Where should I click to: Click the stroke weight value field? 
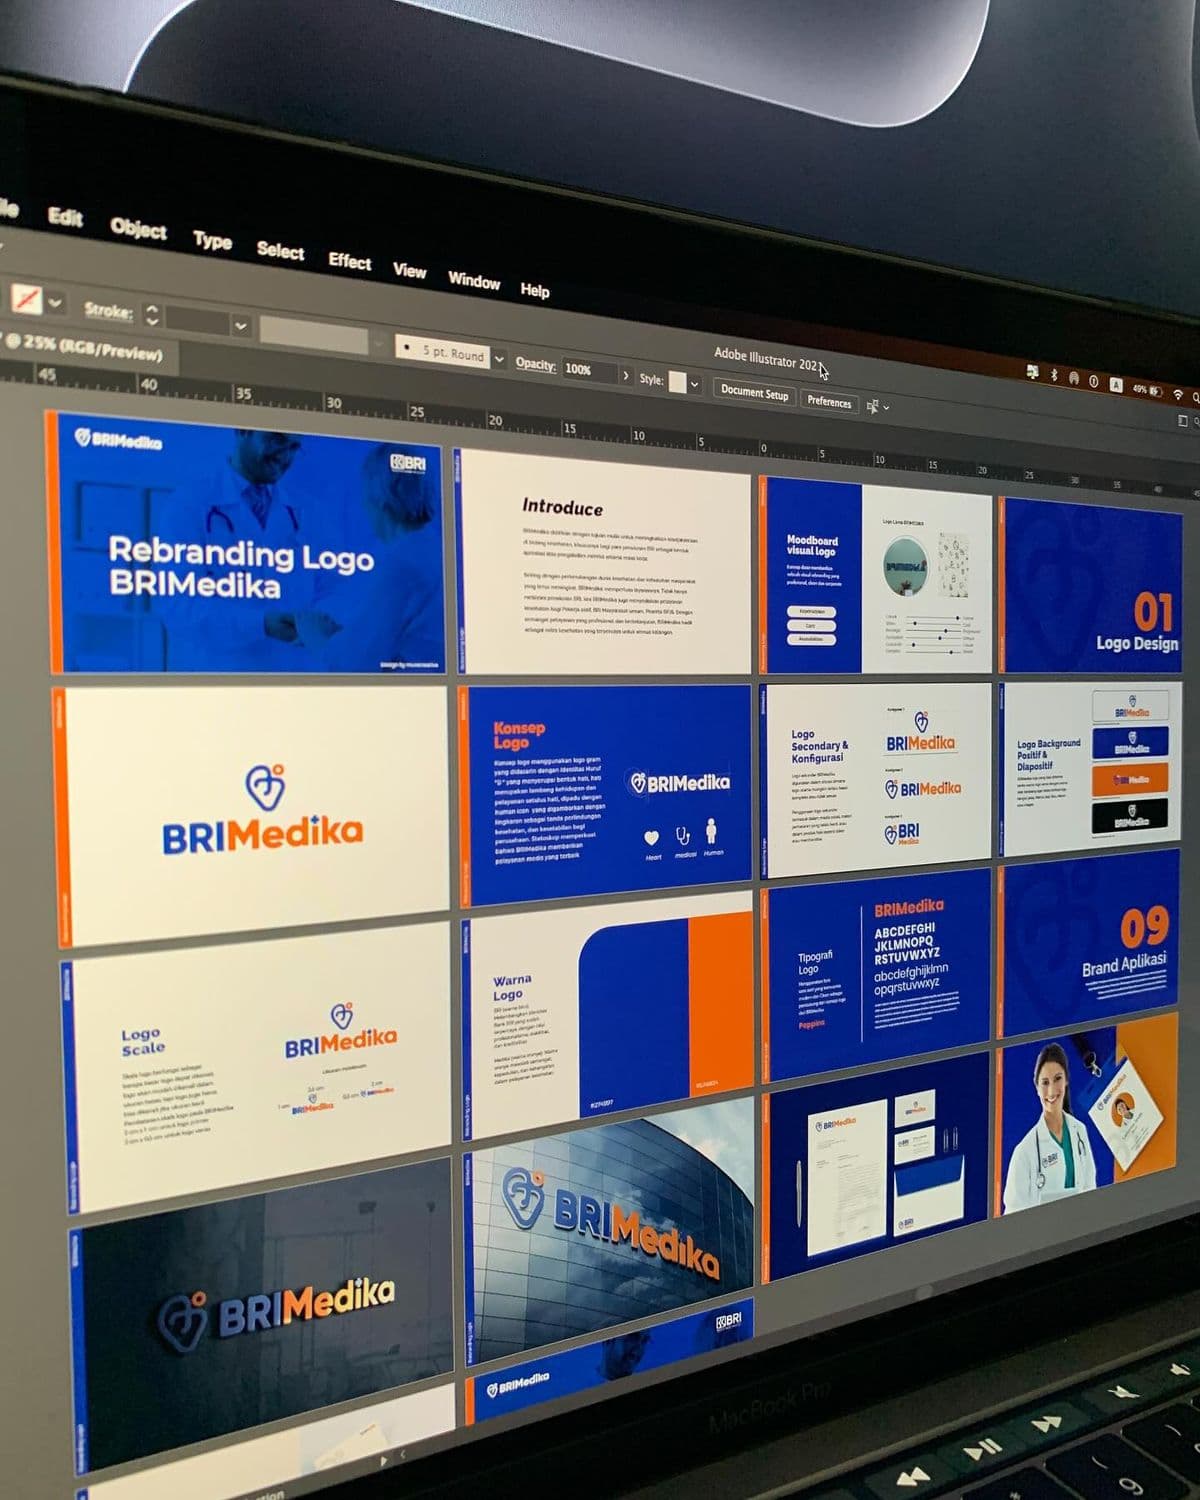pyautogui.click(x=198, y=322)
